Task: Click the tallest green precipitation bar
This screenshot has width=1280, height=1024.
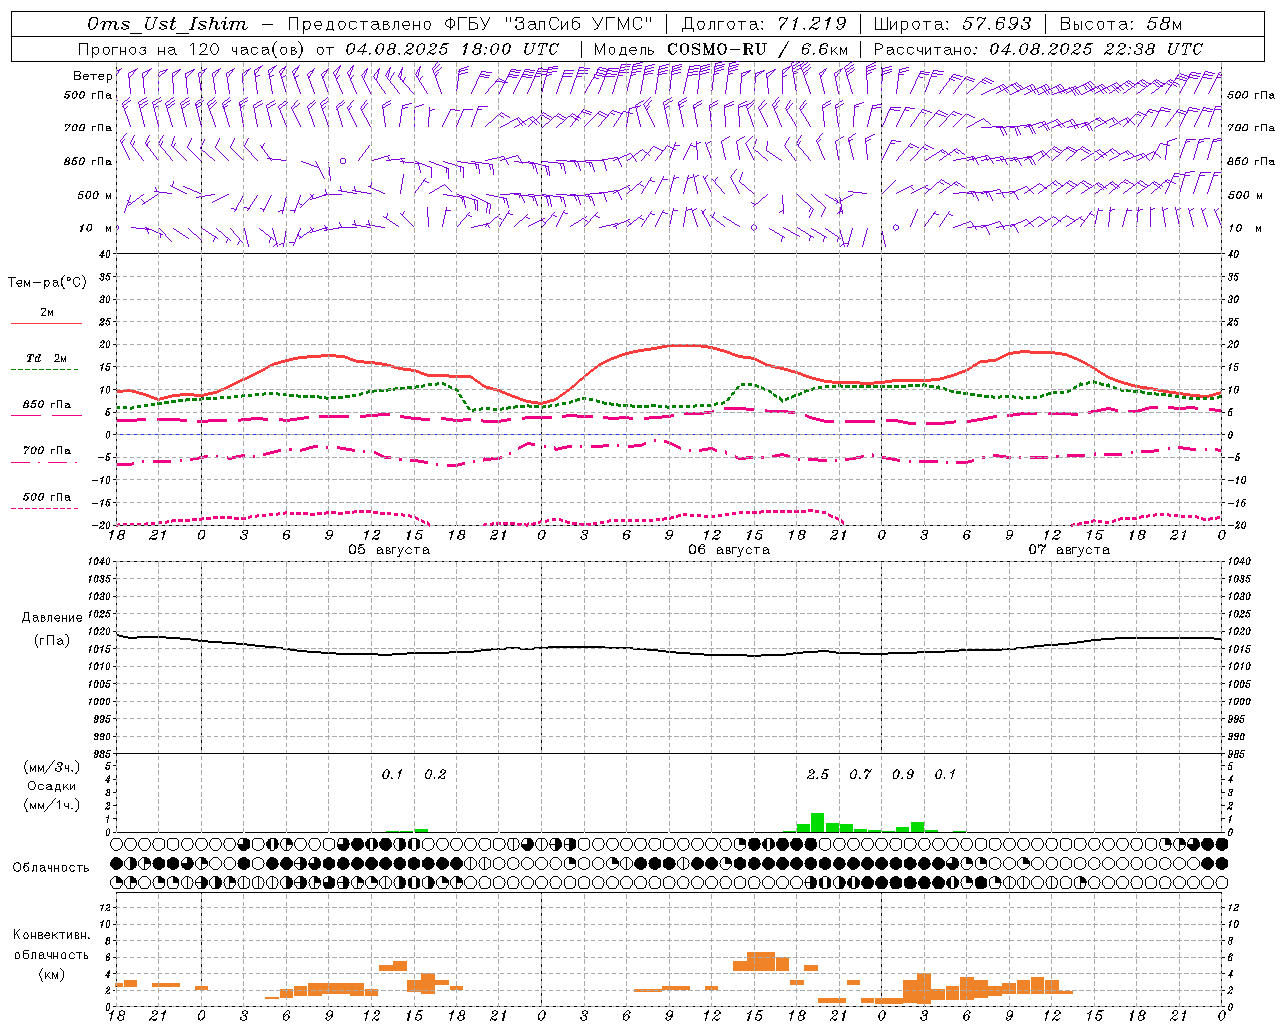Action: (x=818, y=822)
